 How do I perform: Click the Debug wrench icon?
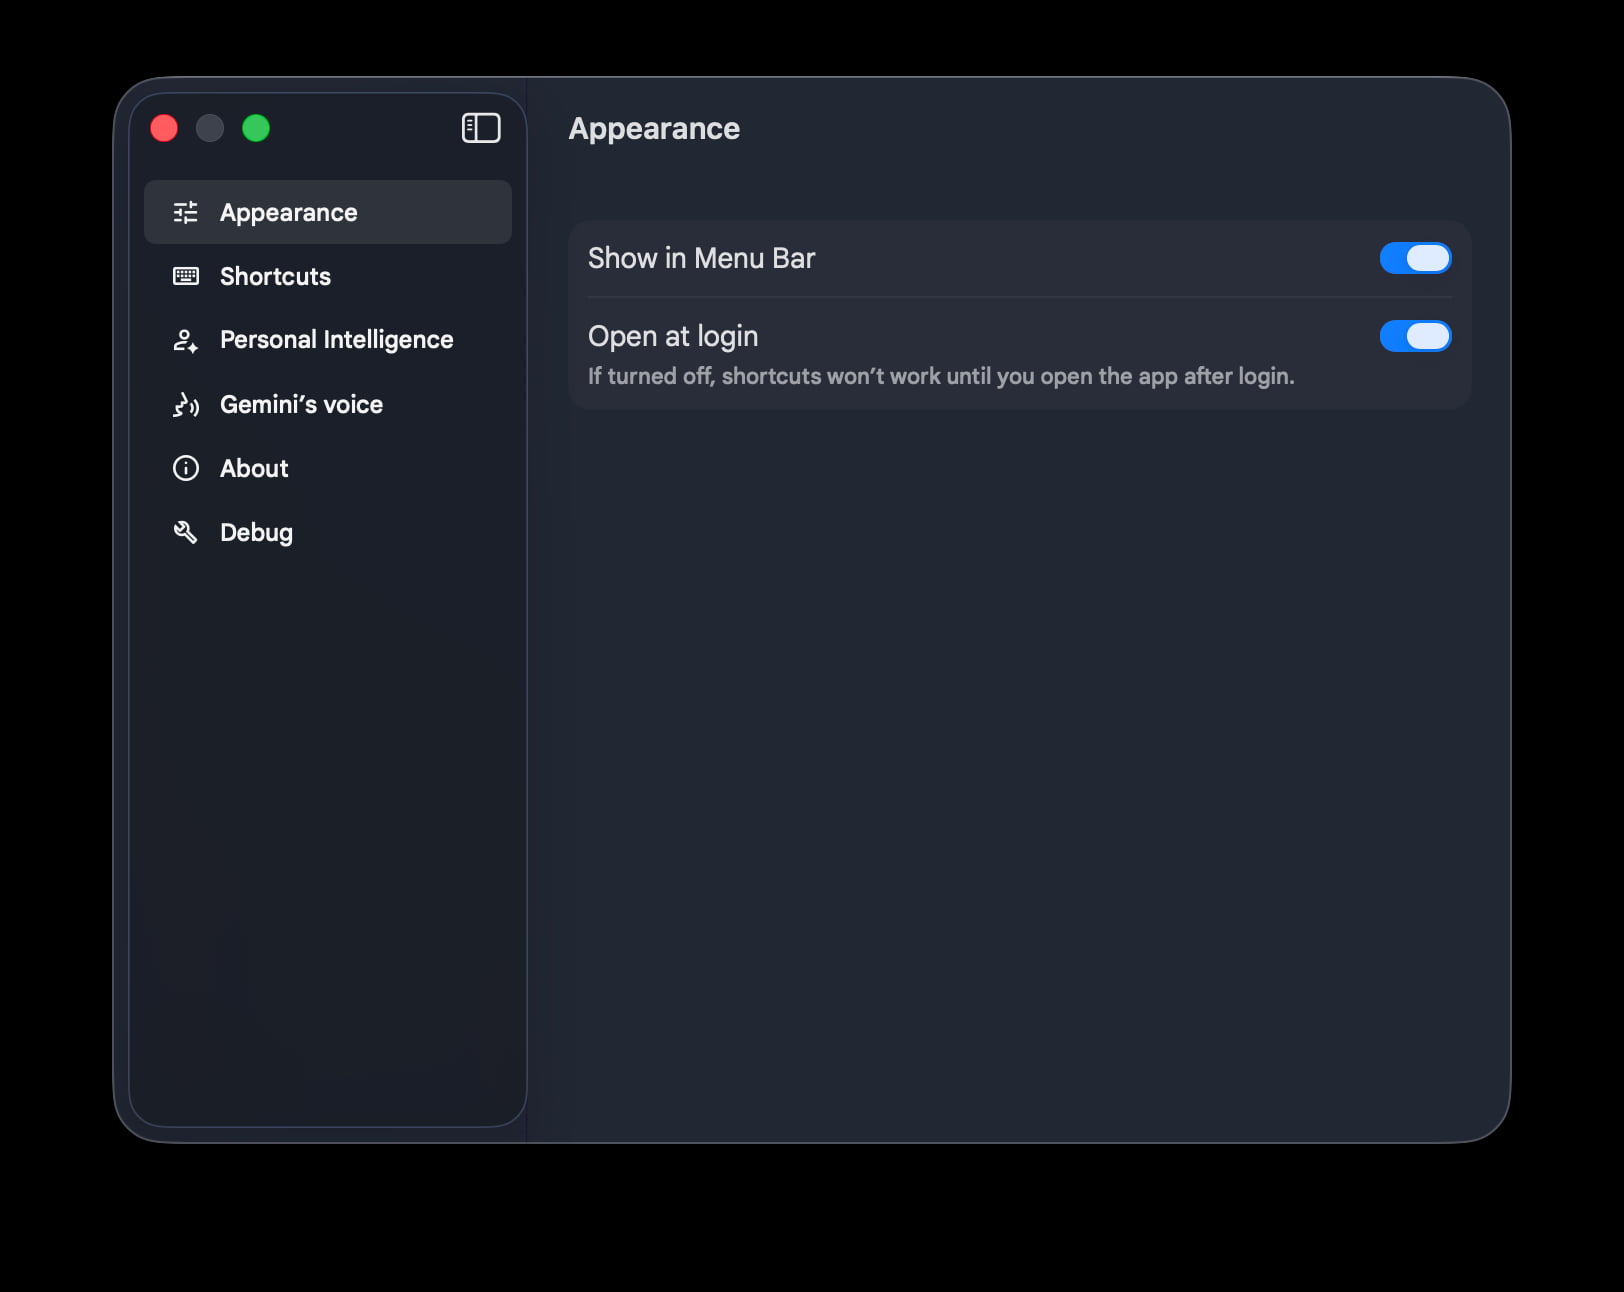coord(186,532)
